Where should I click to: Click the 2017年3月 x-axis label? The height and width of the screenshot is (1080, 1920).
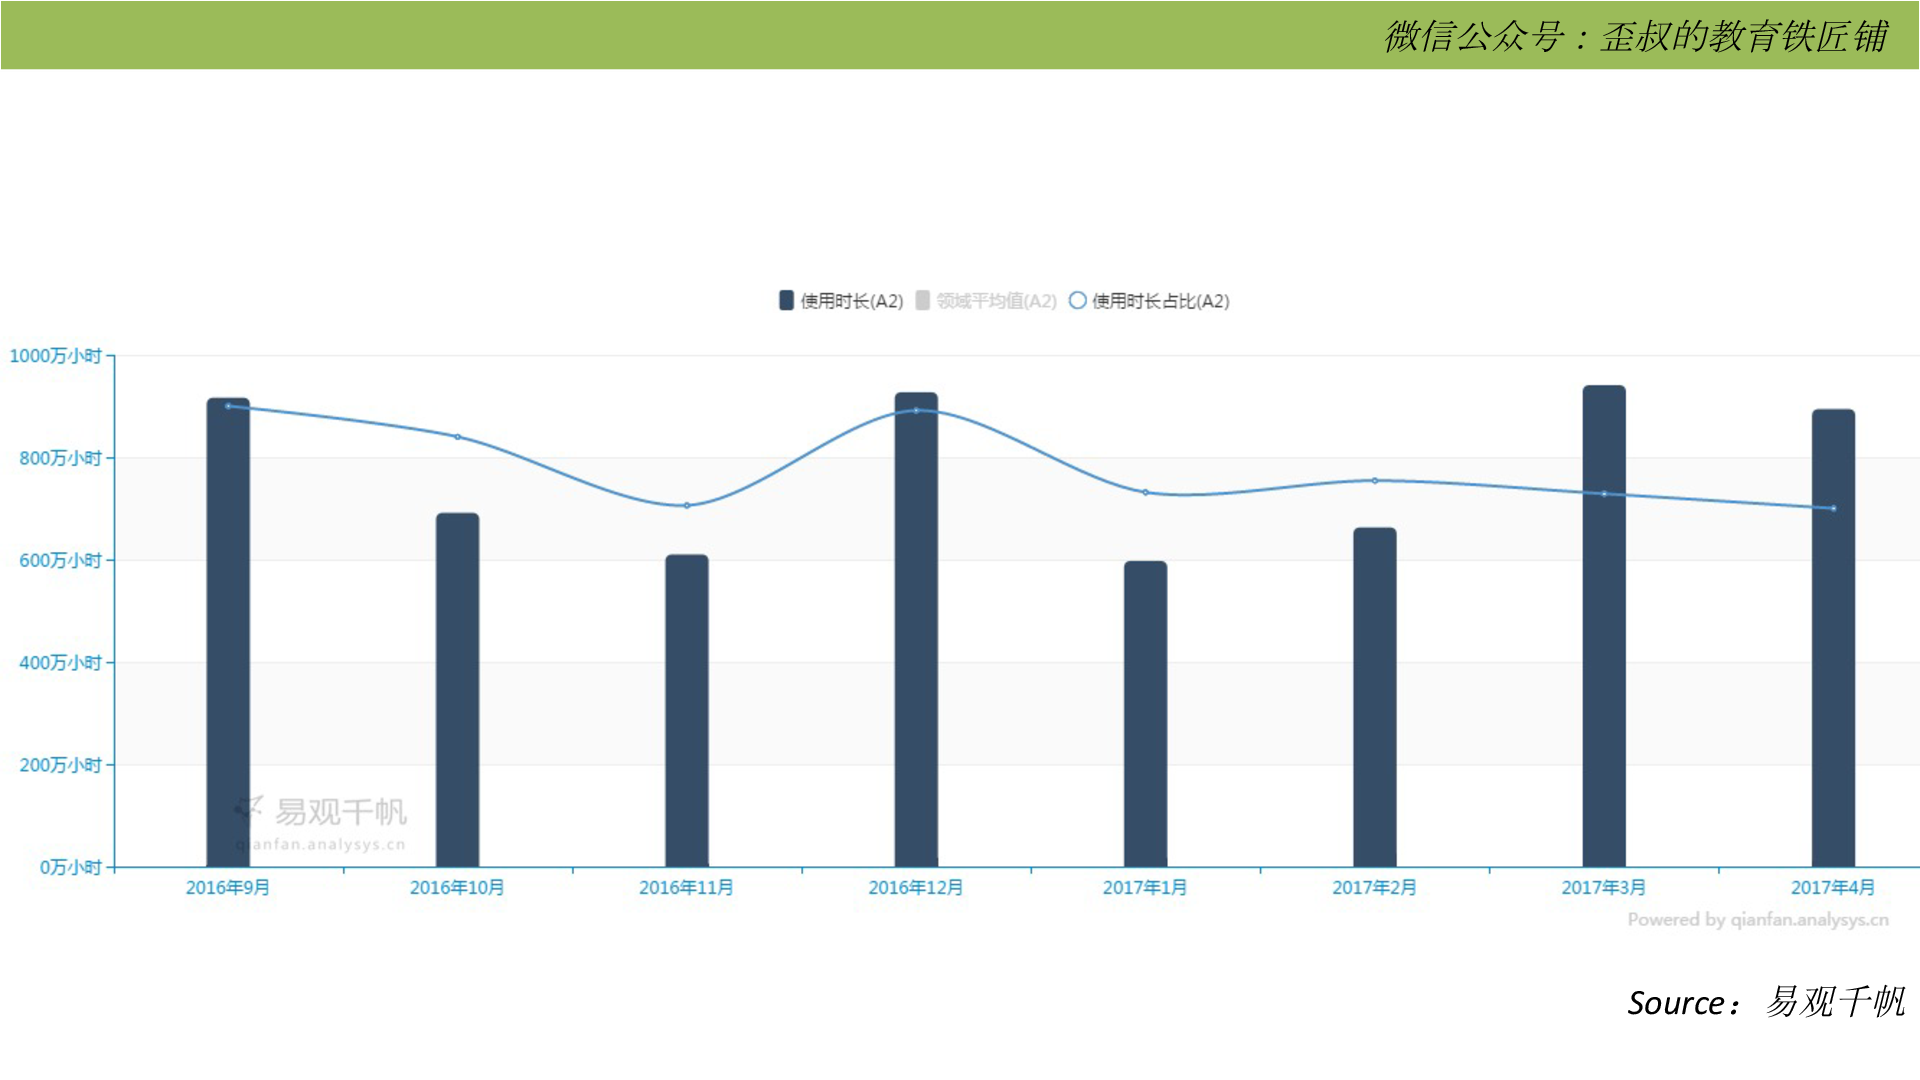point(1603,888)
